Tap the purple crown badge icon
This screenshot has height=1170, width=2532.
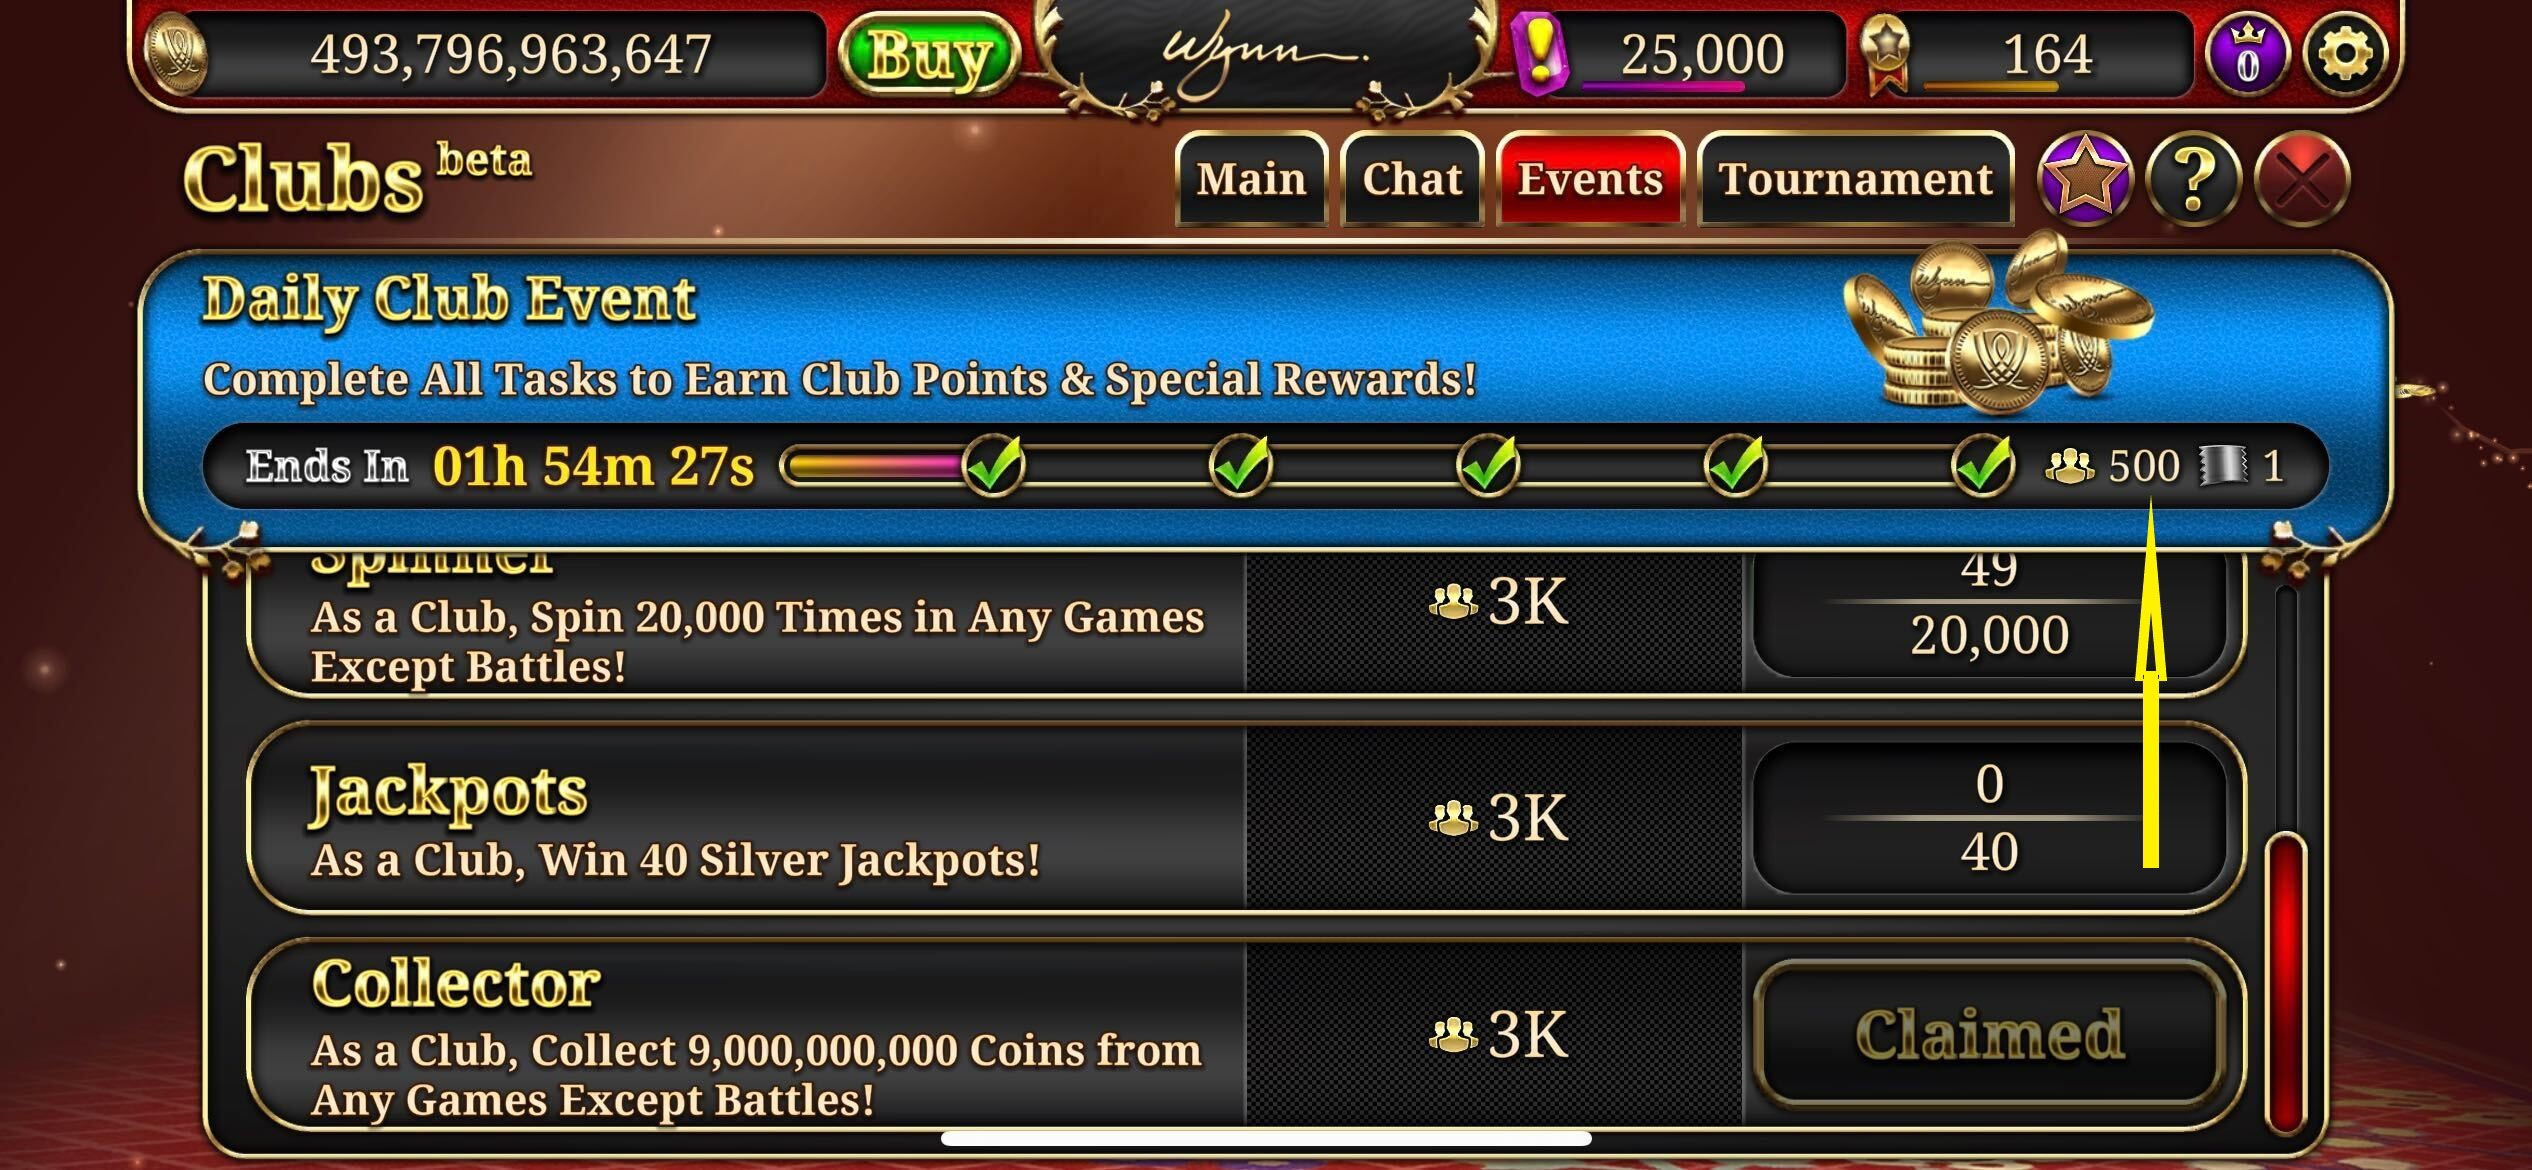(x=2247, y=55)
